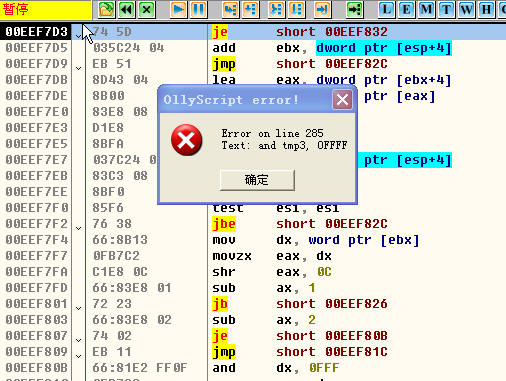Show Executable modules via the E button
Viewport: 506px width, 381px height.
coord(406,9)
